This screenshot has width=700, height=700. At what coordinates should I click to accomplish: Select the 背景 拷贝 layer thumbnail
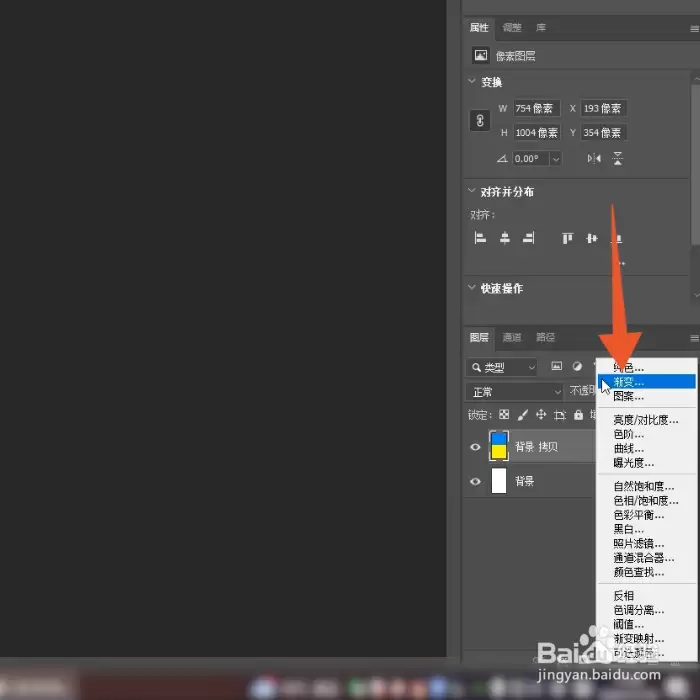pyautogui.click(x=499, y=446)
